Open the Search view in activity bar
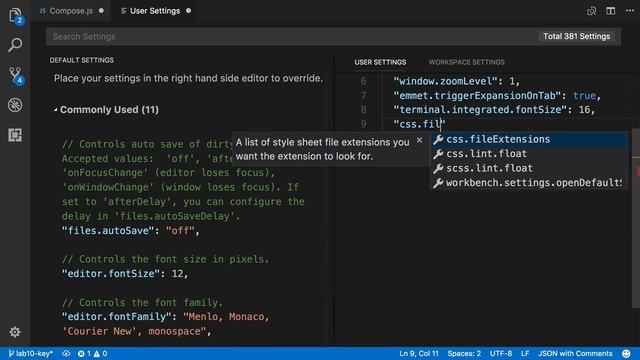This screenshot has width=640, height=360. tap(15, 45)
